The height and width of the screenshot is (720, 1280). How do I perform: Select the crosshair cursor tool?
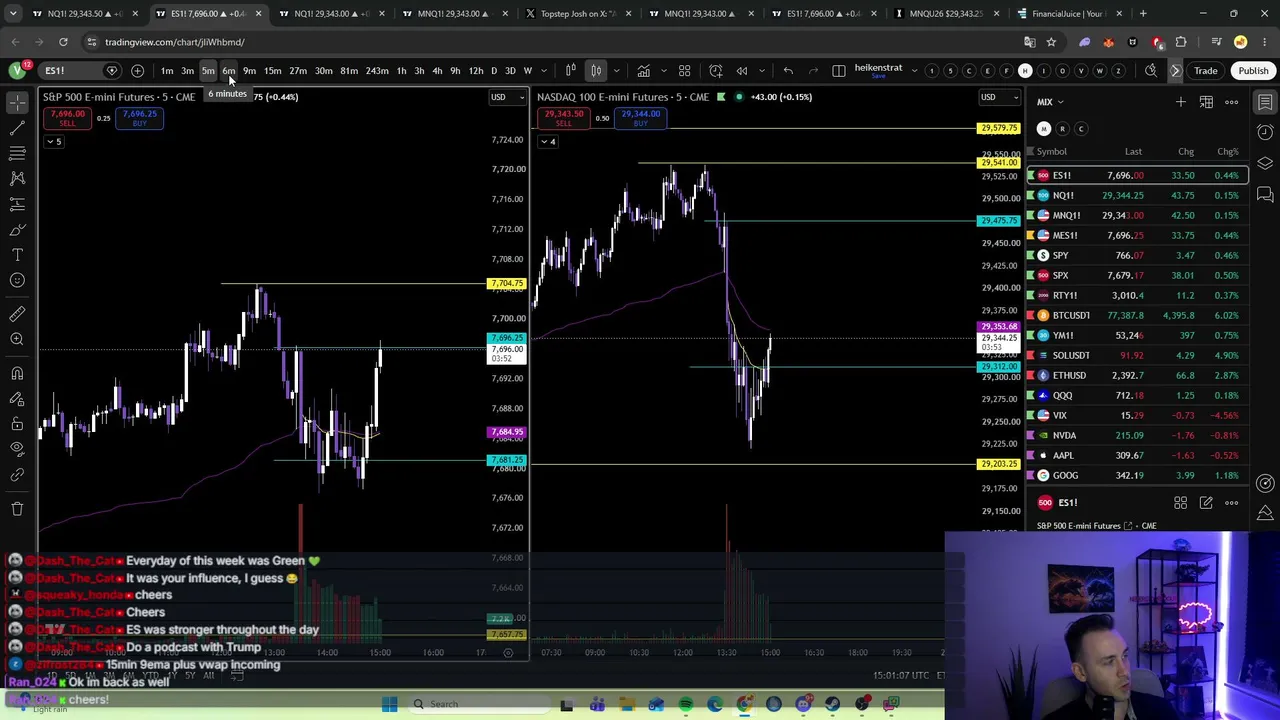point(17,103)
